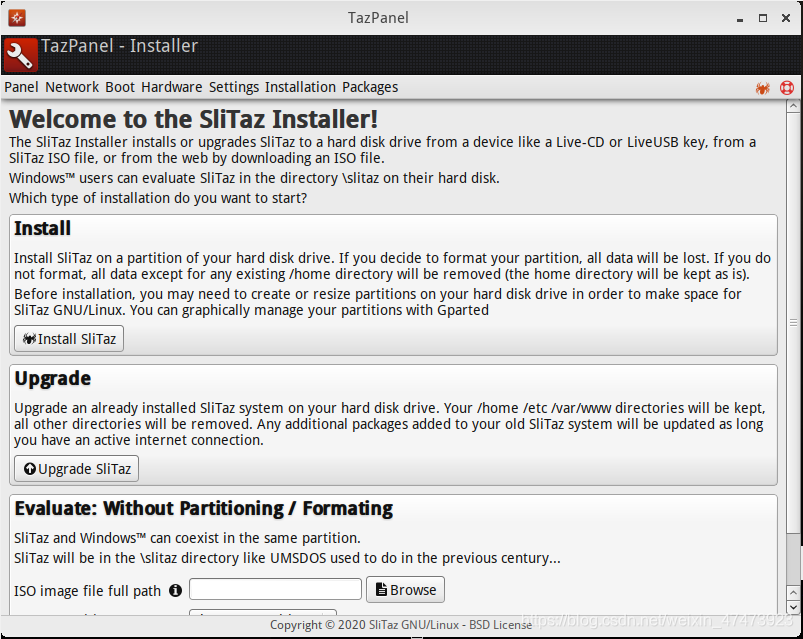Click 'Evaluate: Without Partitioning / Formating' heading
The height and width of the screenshot is (639, 803).
click(204, 508)
